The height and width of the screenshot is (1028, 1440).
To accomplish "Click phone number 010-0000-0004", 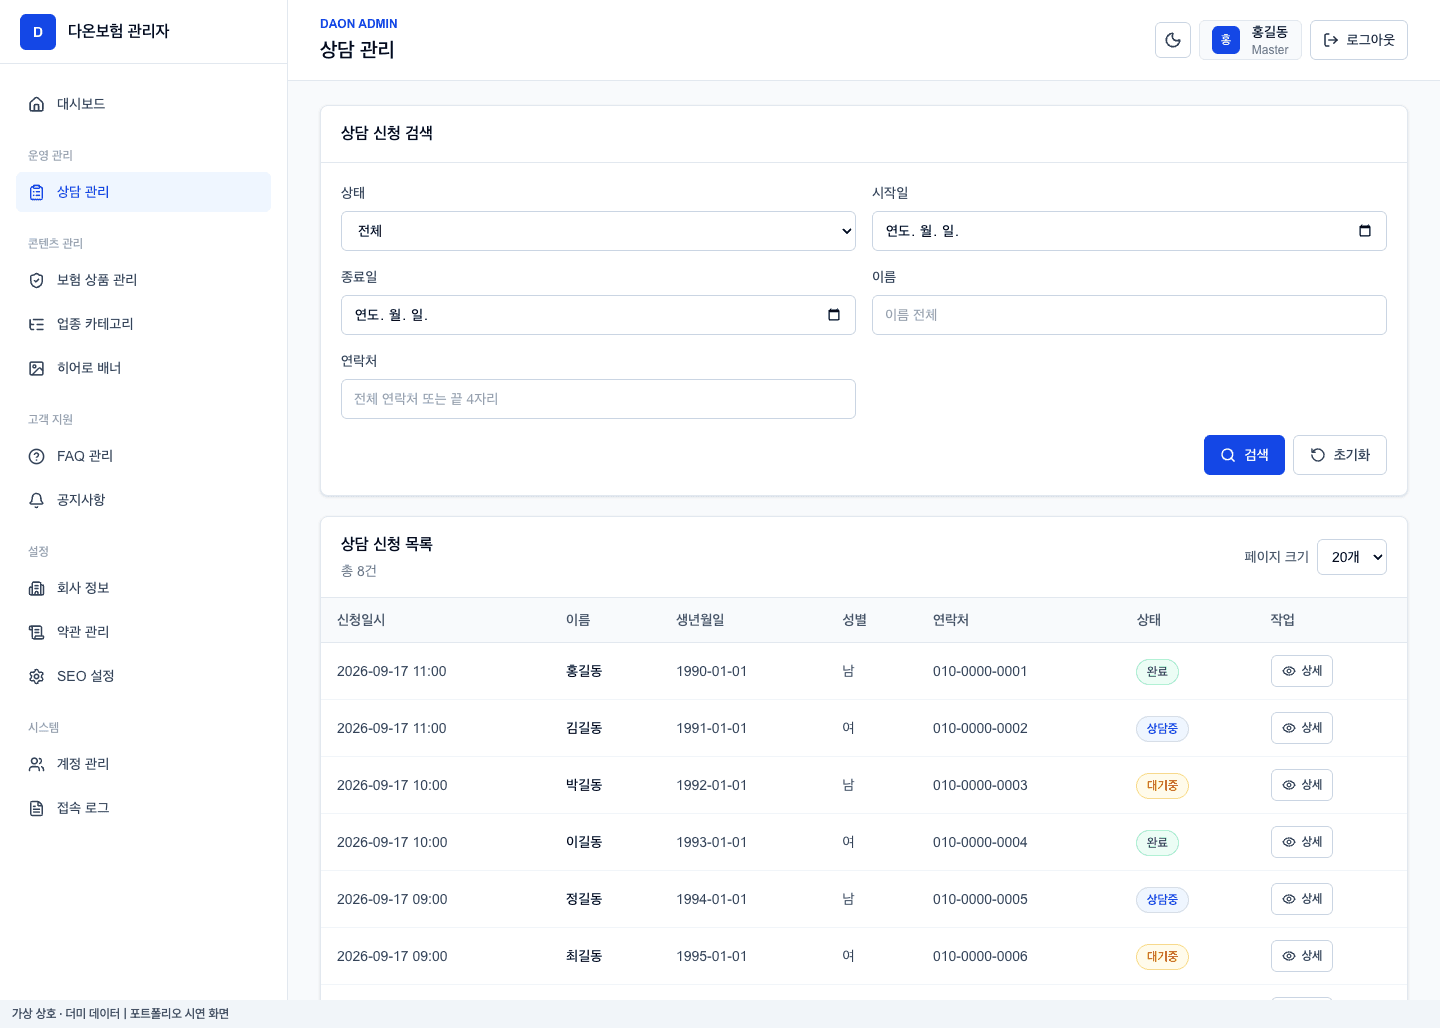I will (x=980, y=842).
